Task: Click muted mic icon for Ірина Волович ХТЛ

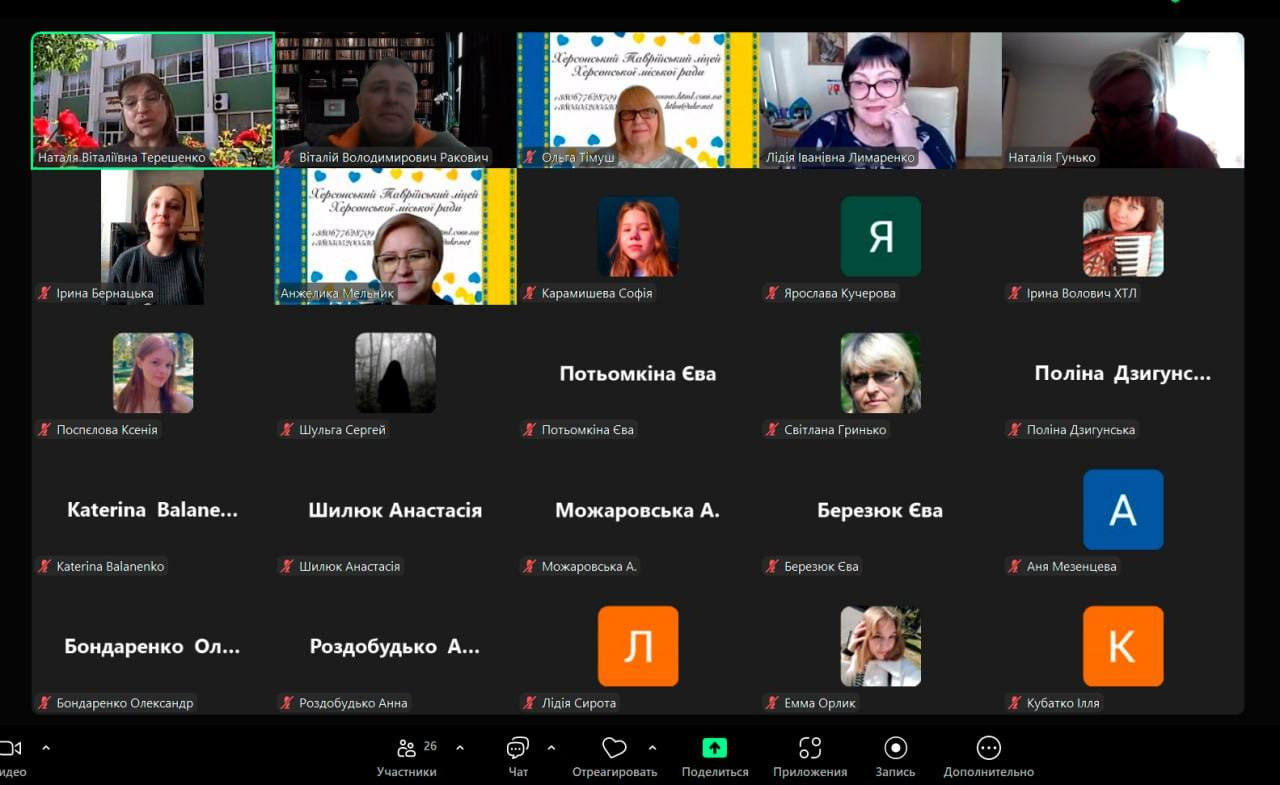Action: 1015,293
